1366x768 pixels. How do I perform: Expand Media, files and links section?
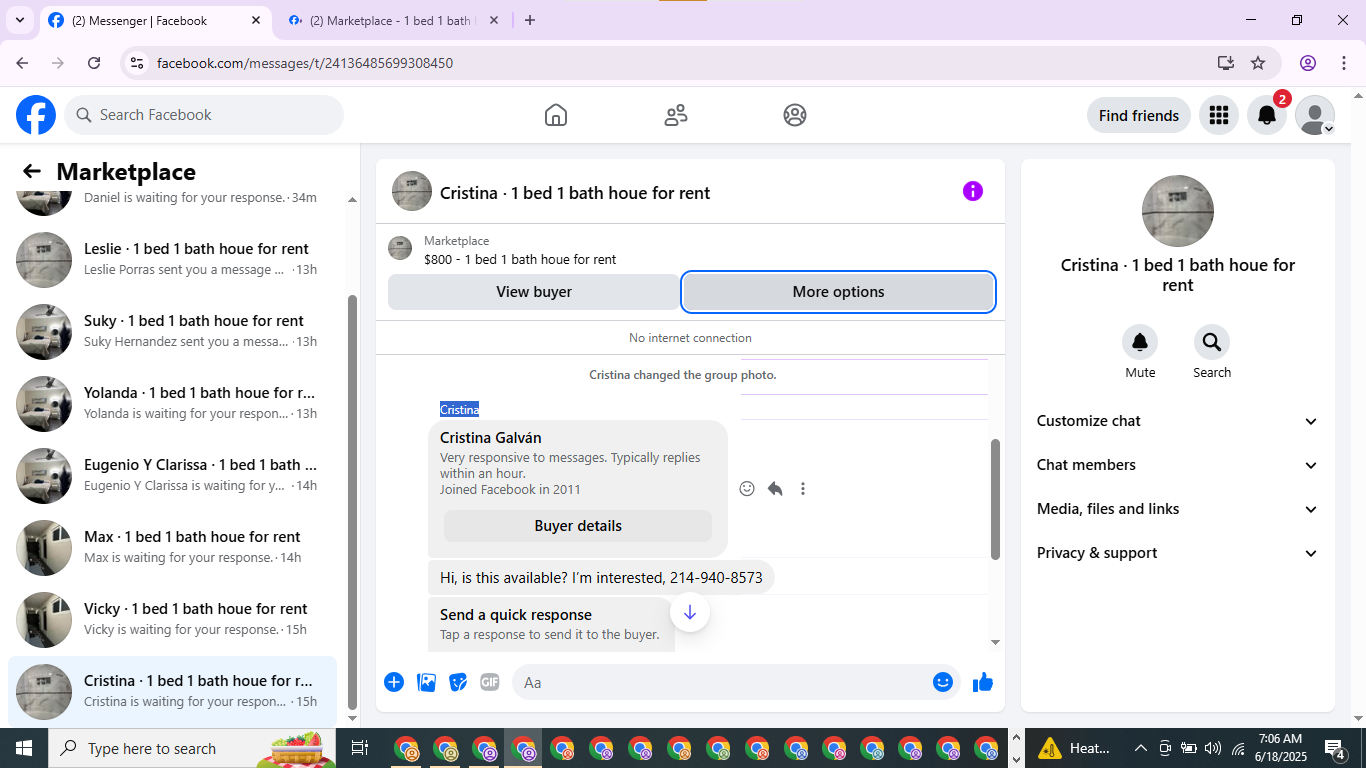tap(1178, 509)
